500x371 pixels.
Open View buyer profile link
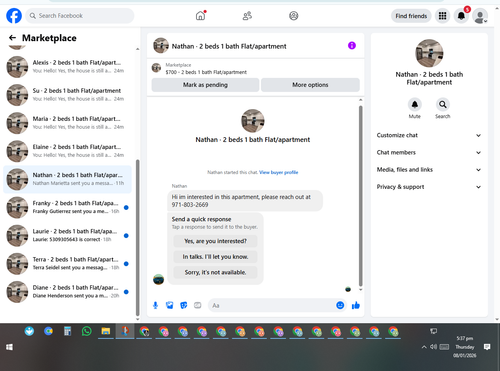coord(279,172)
